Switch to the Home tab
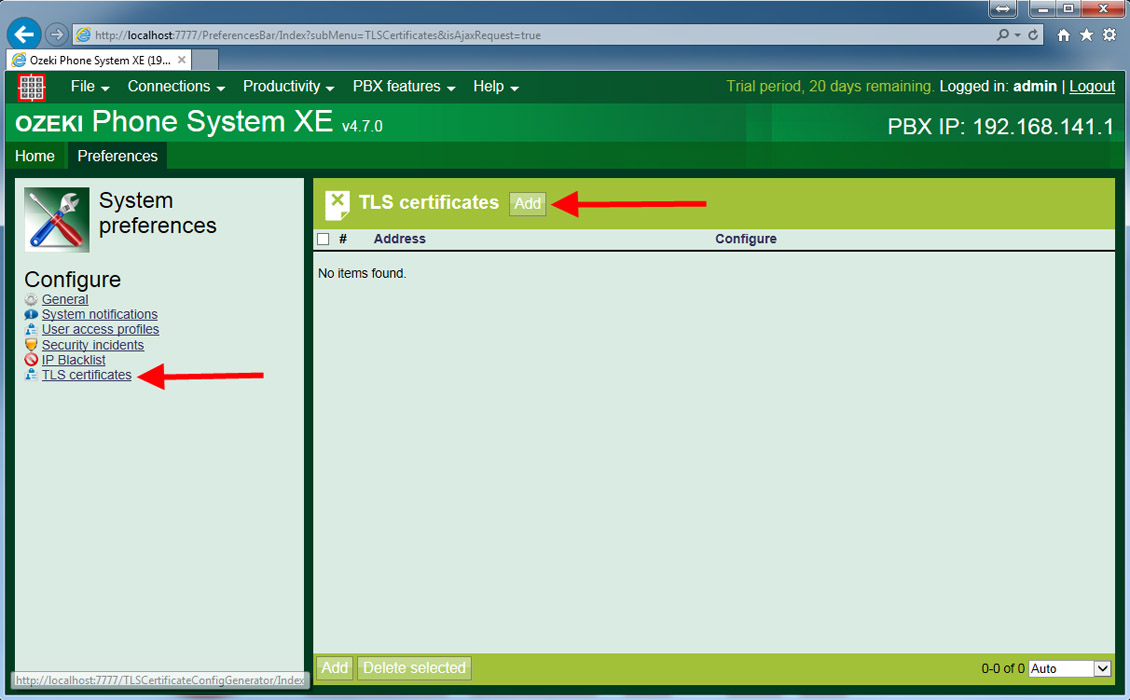1130x700 pixels. tap(35, 156)
